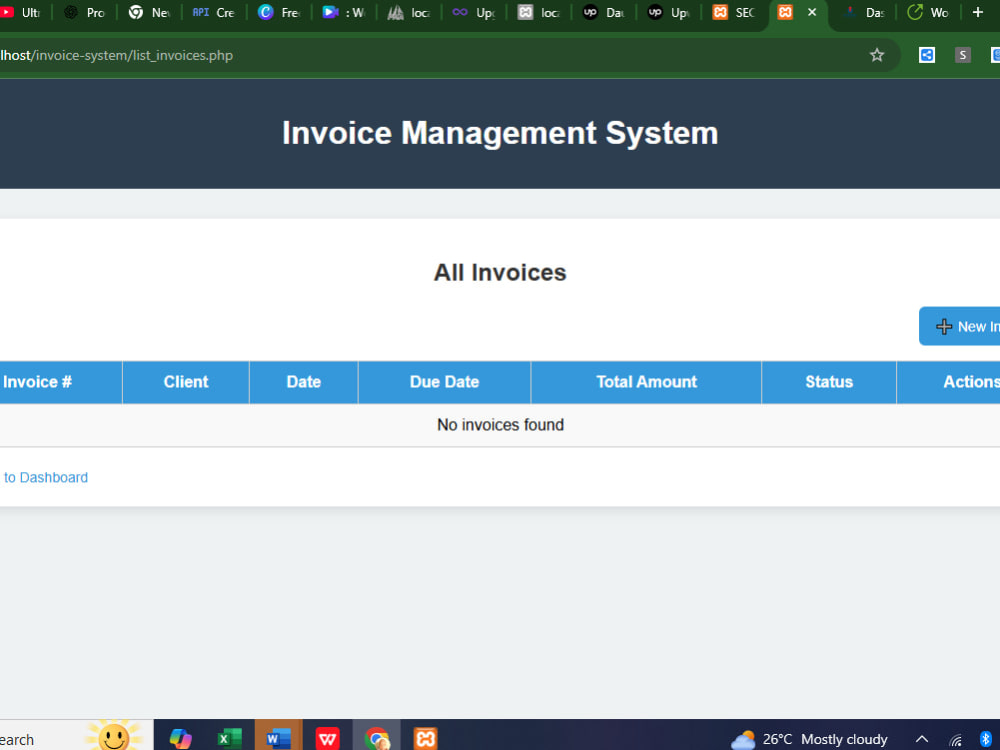
Task: Switch to the Fre tab
Action: click(x=279, y=13)
